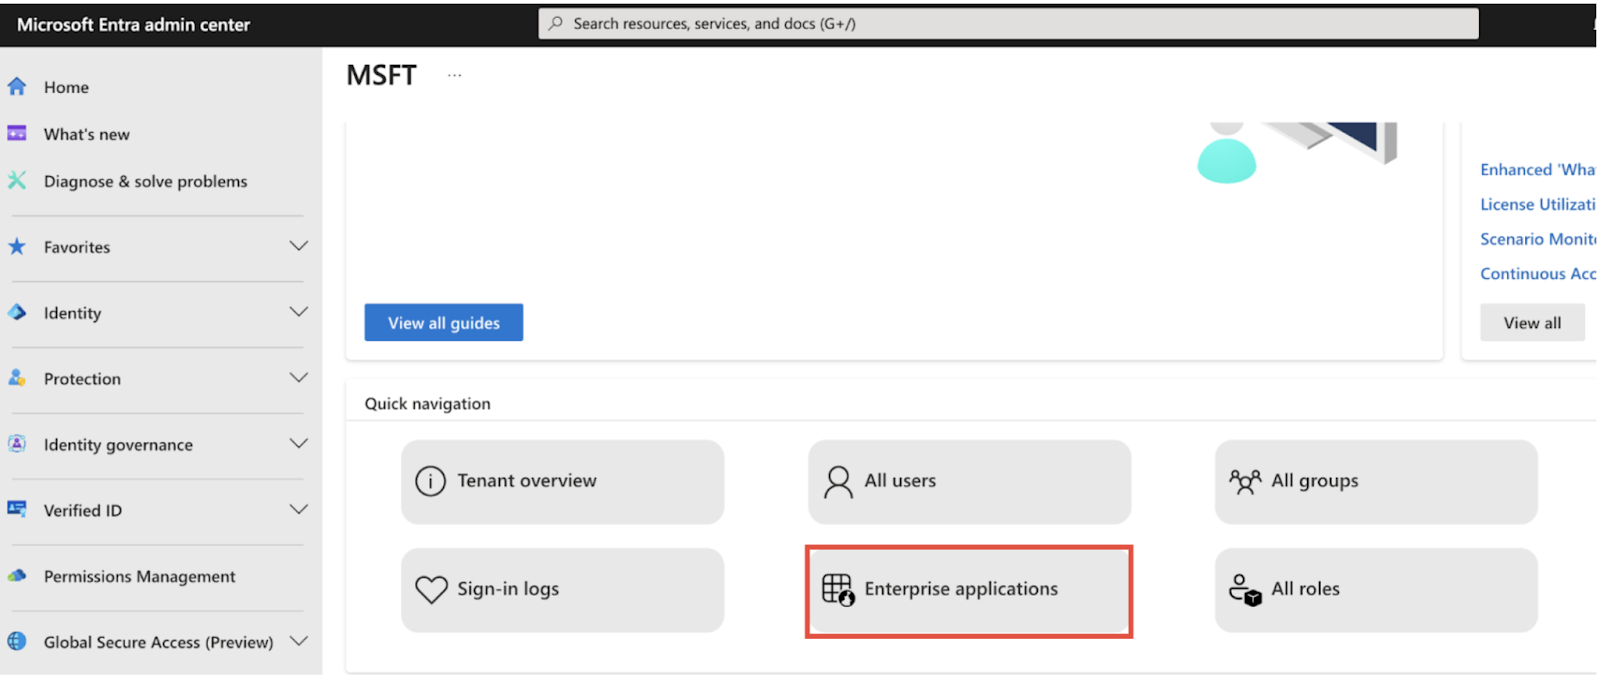Open the License Utilizati… link
The height and width of the screenshot is (696, 1600).
1538,204
